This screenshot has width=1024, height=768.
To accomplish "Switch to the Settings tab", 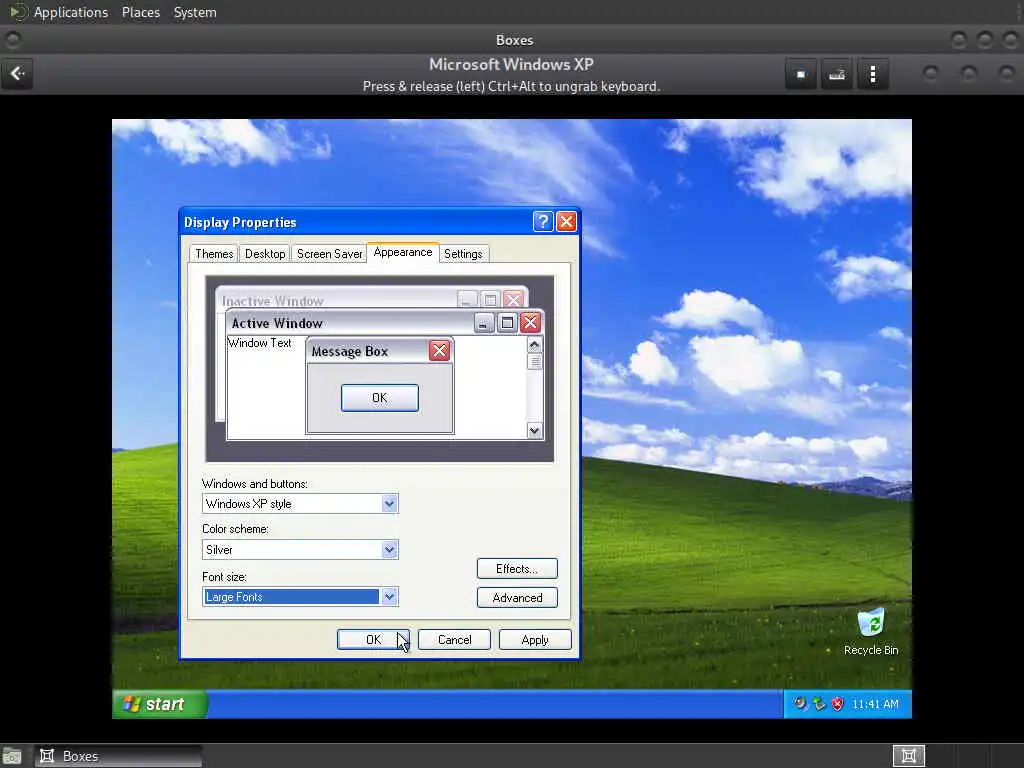I will (x=463, y=253).
